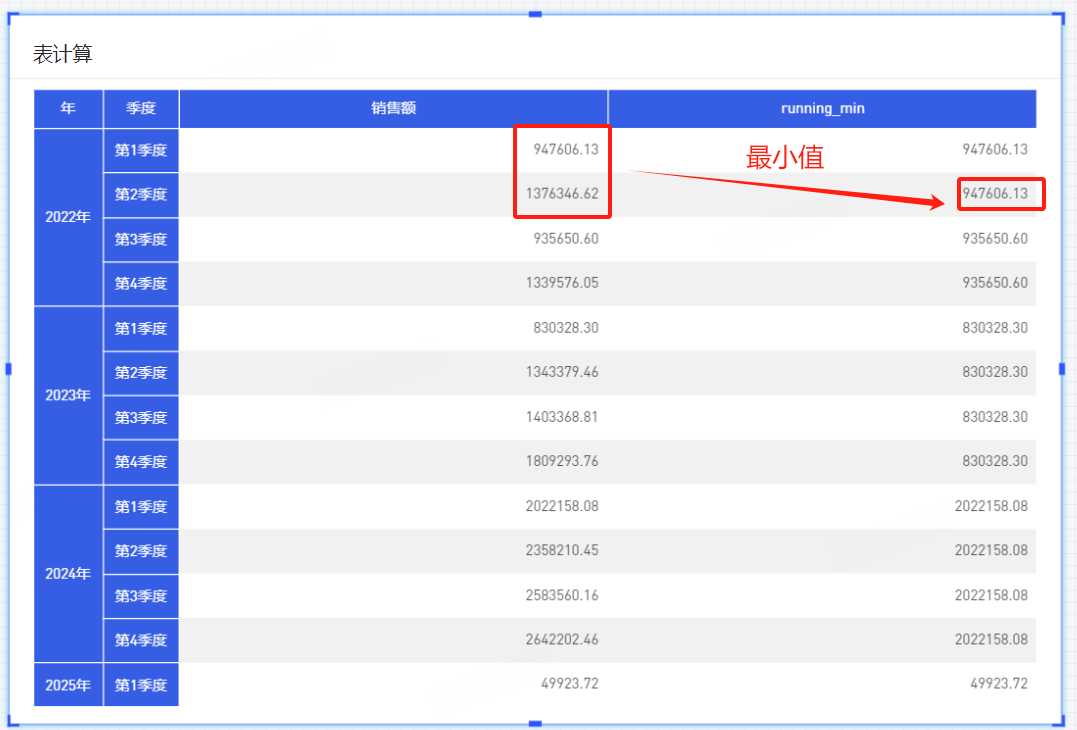This screenshot has width=1077, height=730.
Task: Click the sales value 1376346.62
Action: (x=562, y=194)
